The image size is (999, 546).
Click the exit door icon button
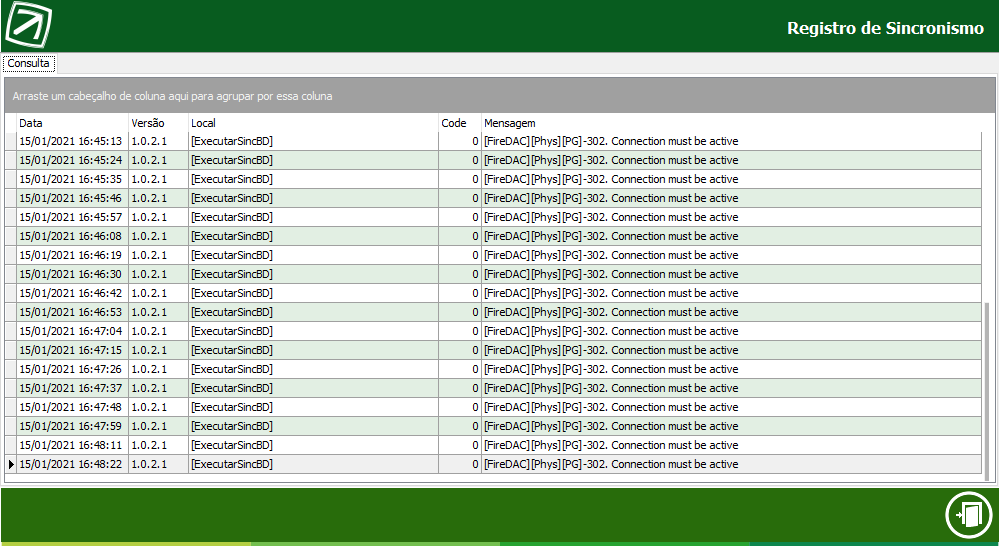(969, 514)
